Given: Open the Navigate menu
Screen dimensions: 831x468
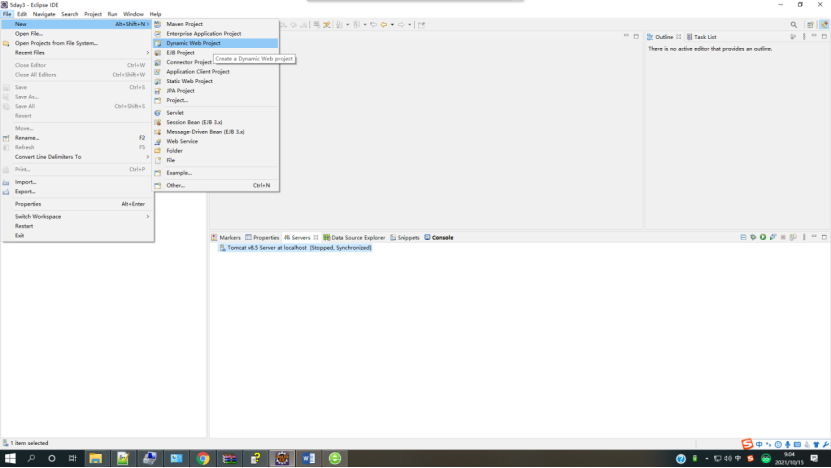Looking at the screenshot, I should pos(44,14).
